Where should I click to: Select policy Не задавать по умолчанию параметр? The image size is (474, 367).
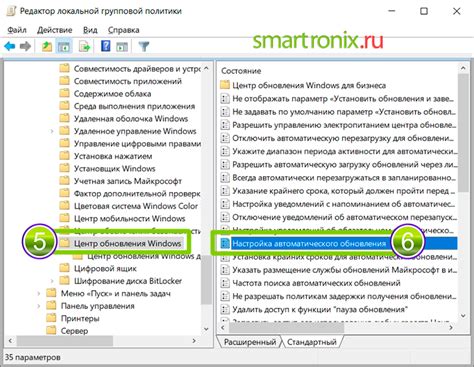tap(344, 112)
